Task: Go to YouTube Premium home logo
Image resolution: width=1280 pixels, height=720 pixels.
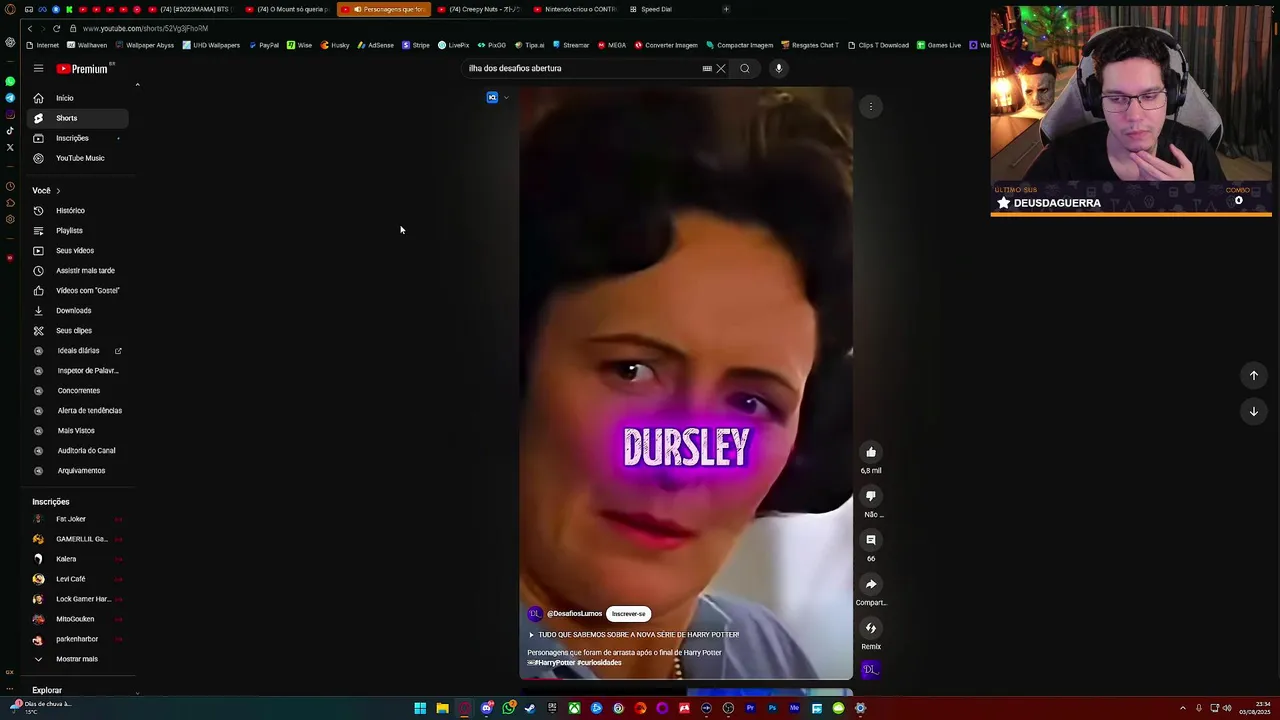Action: [82, 68]
